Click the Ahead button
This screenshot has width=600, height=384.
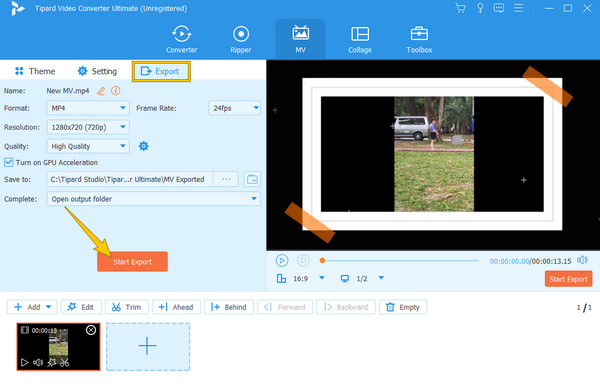click(176, 307)
